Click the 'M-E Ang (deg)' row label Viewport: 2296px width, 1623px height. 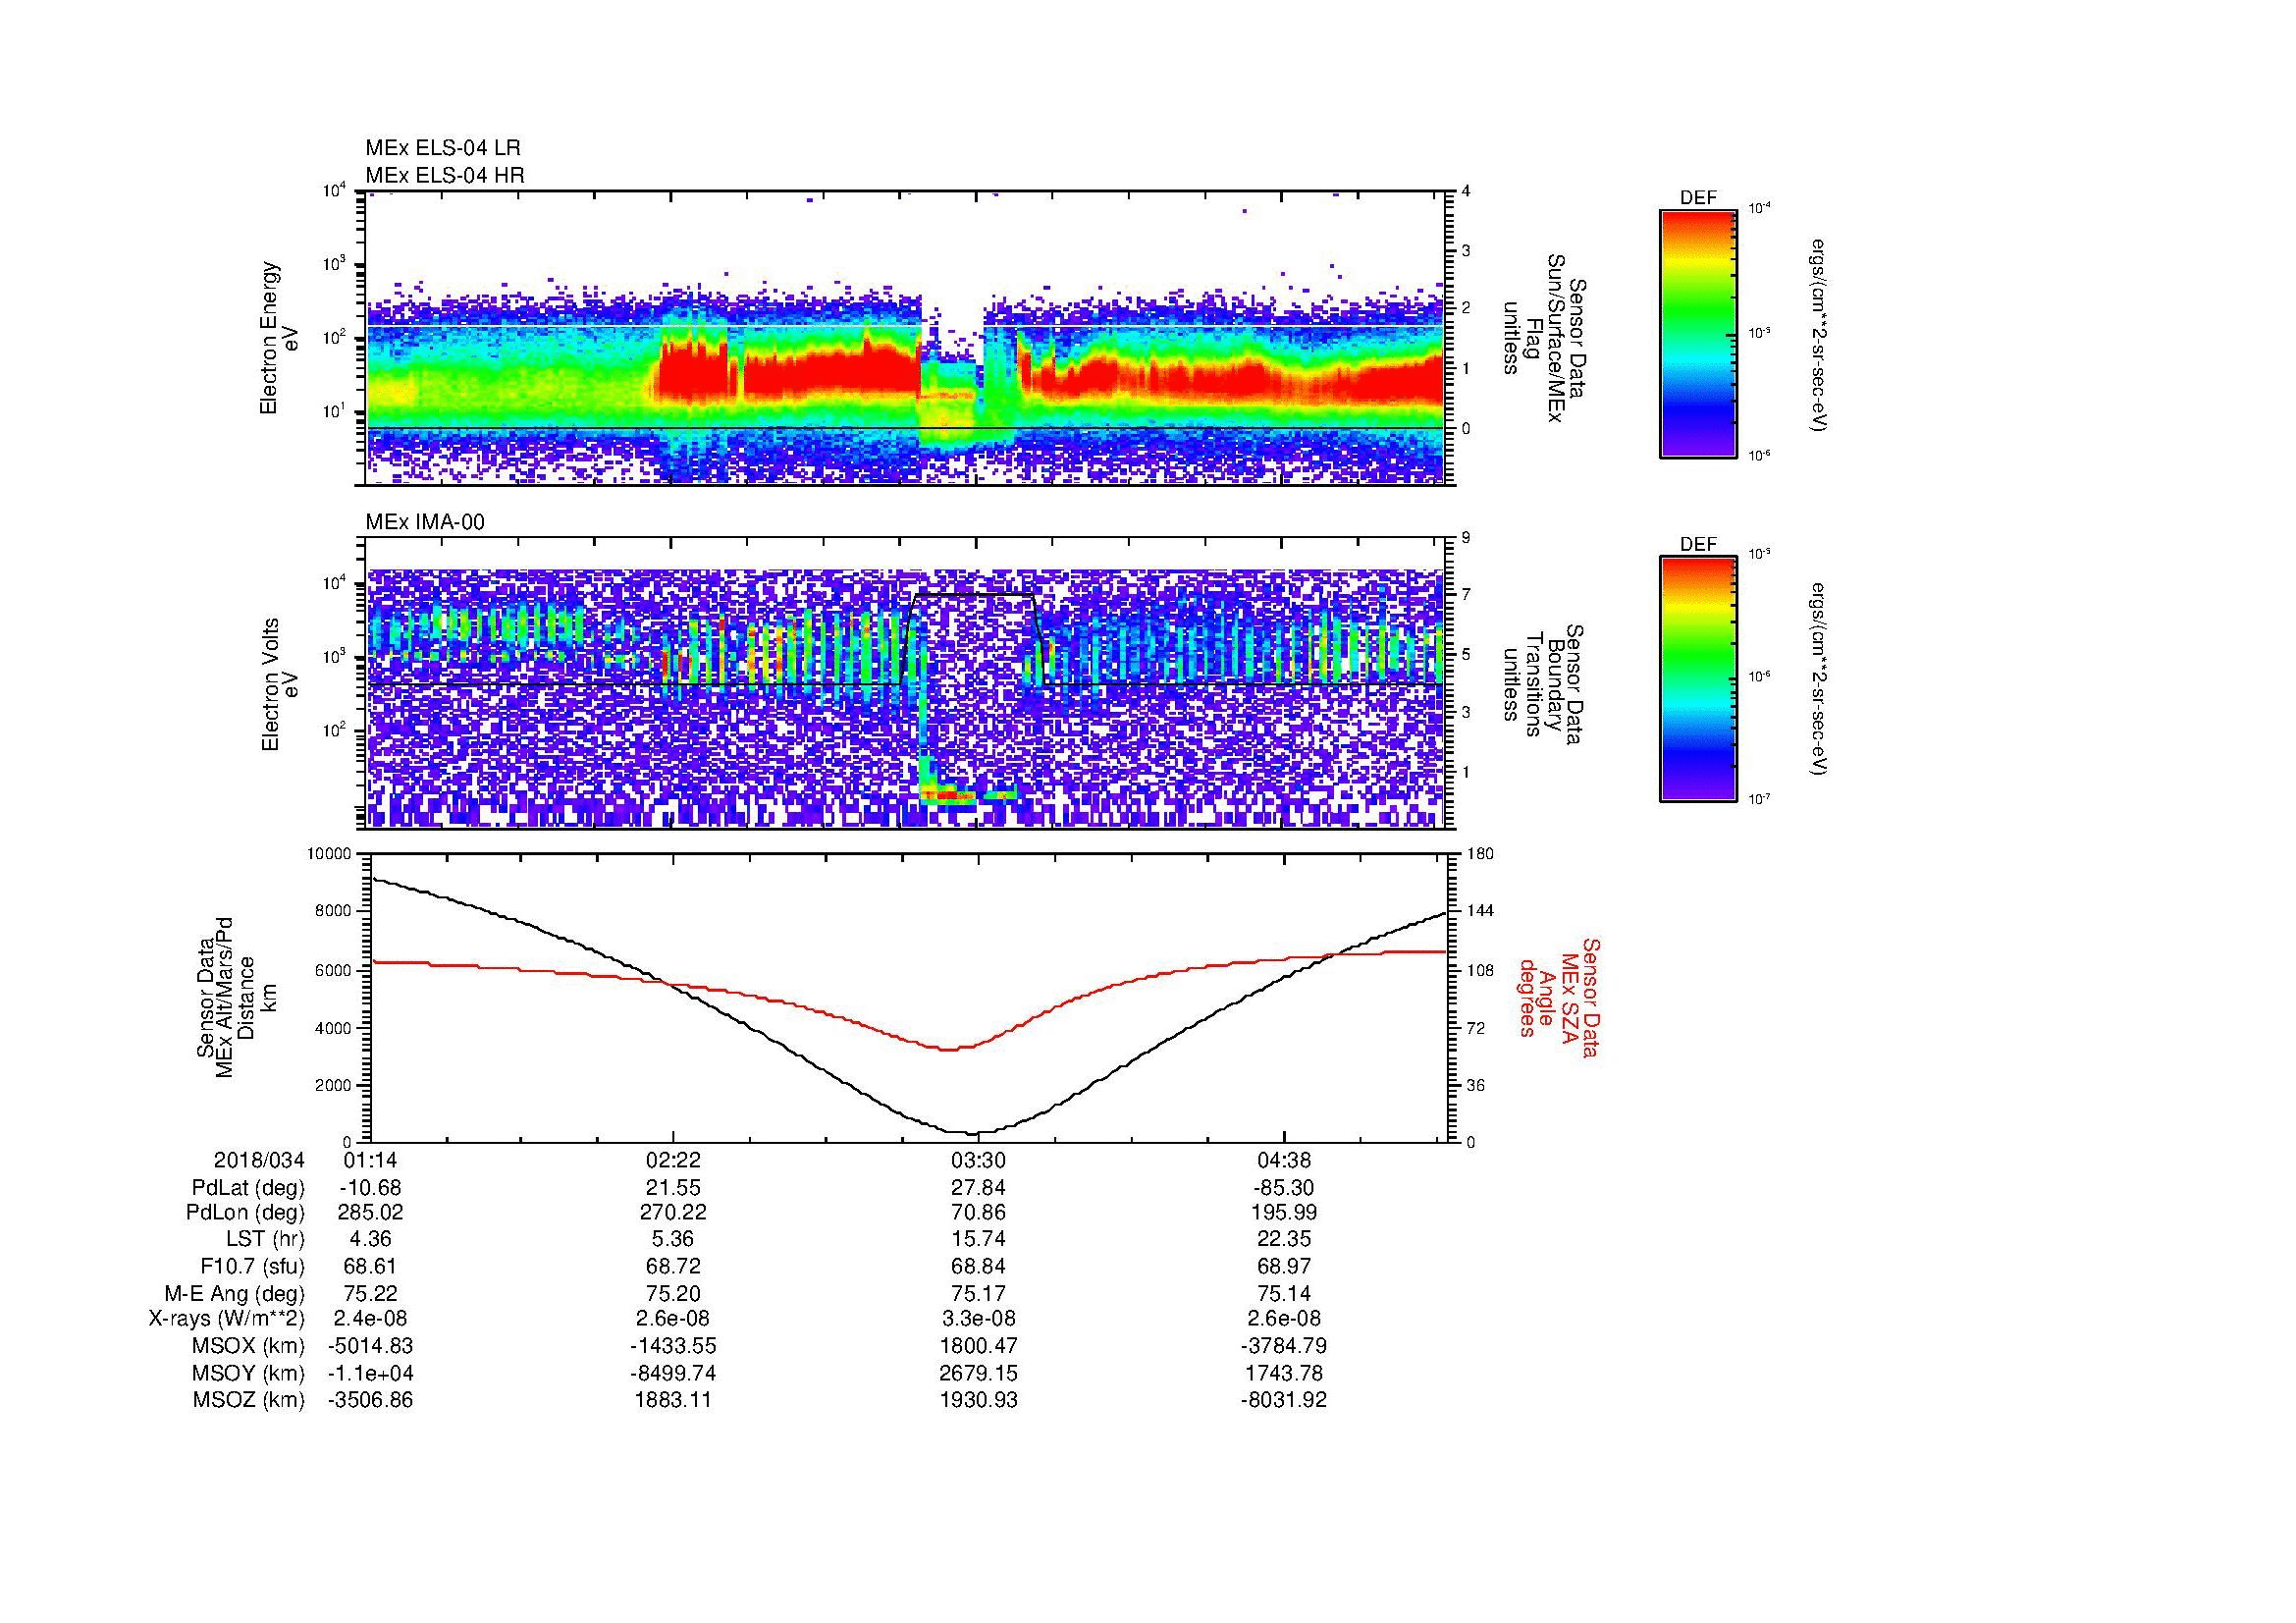234,1293
